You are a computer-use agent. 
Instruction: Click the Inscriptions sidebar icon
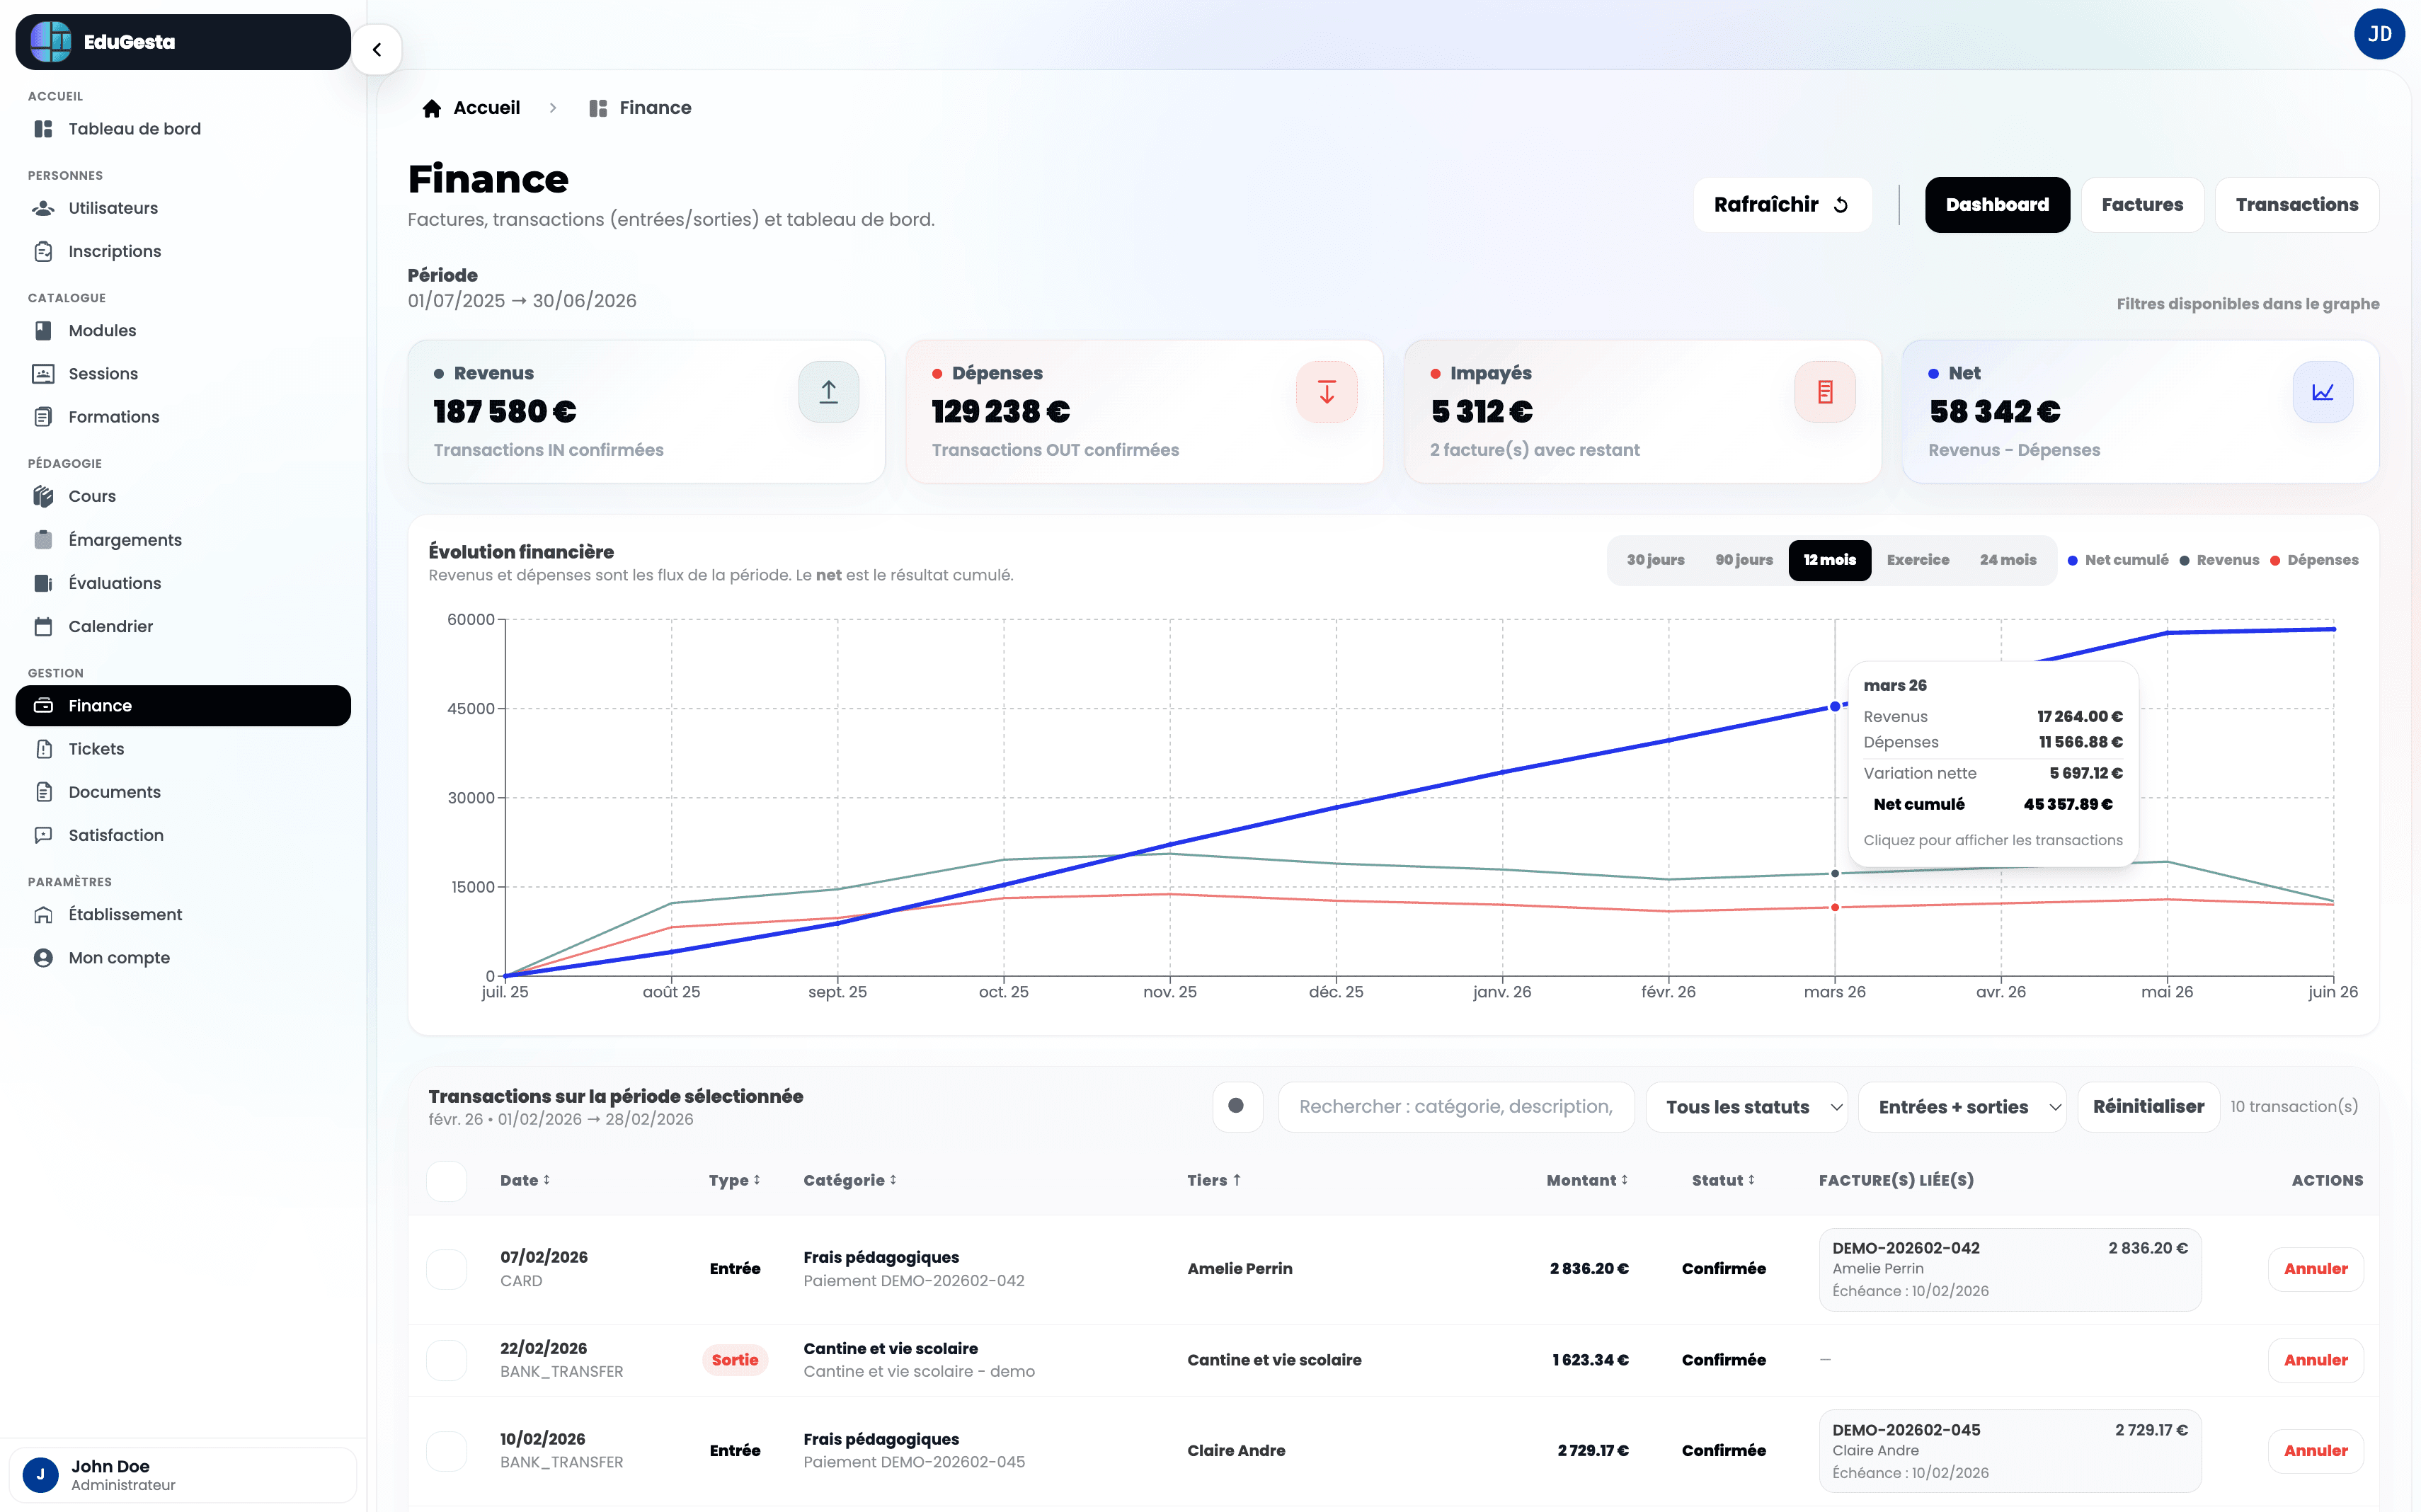click(43, 251)
